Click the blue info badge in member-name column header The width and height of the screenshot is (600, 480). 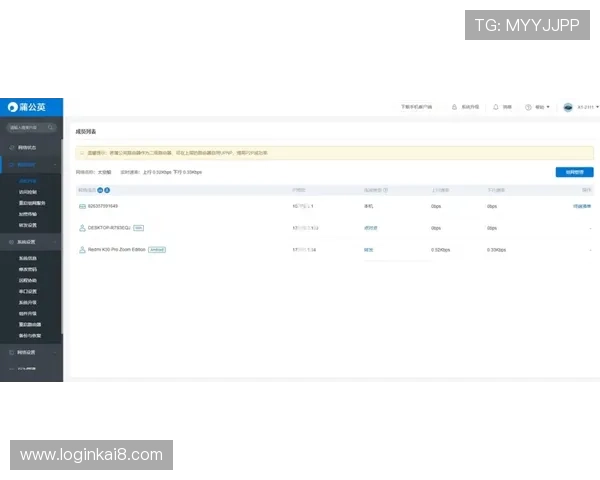click(x=107, y=189)
